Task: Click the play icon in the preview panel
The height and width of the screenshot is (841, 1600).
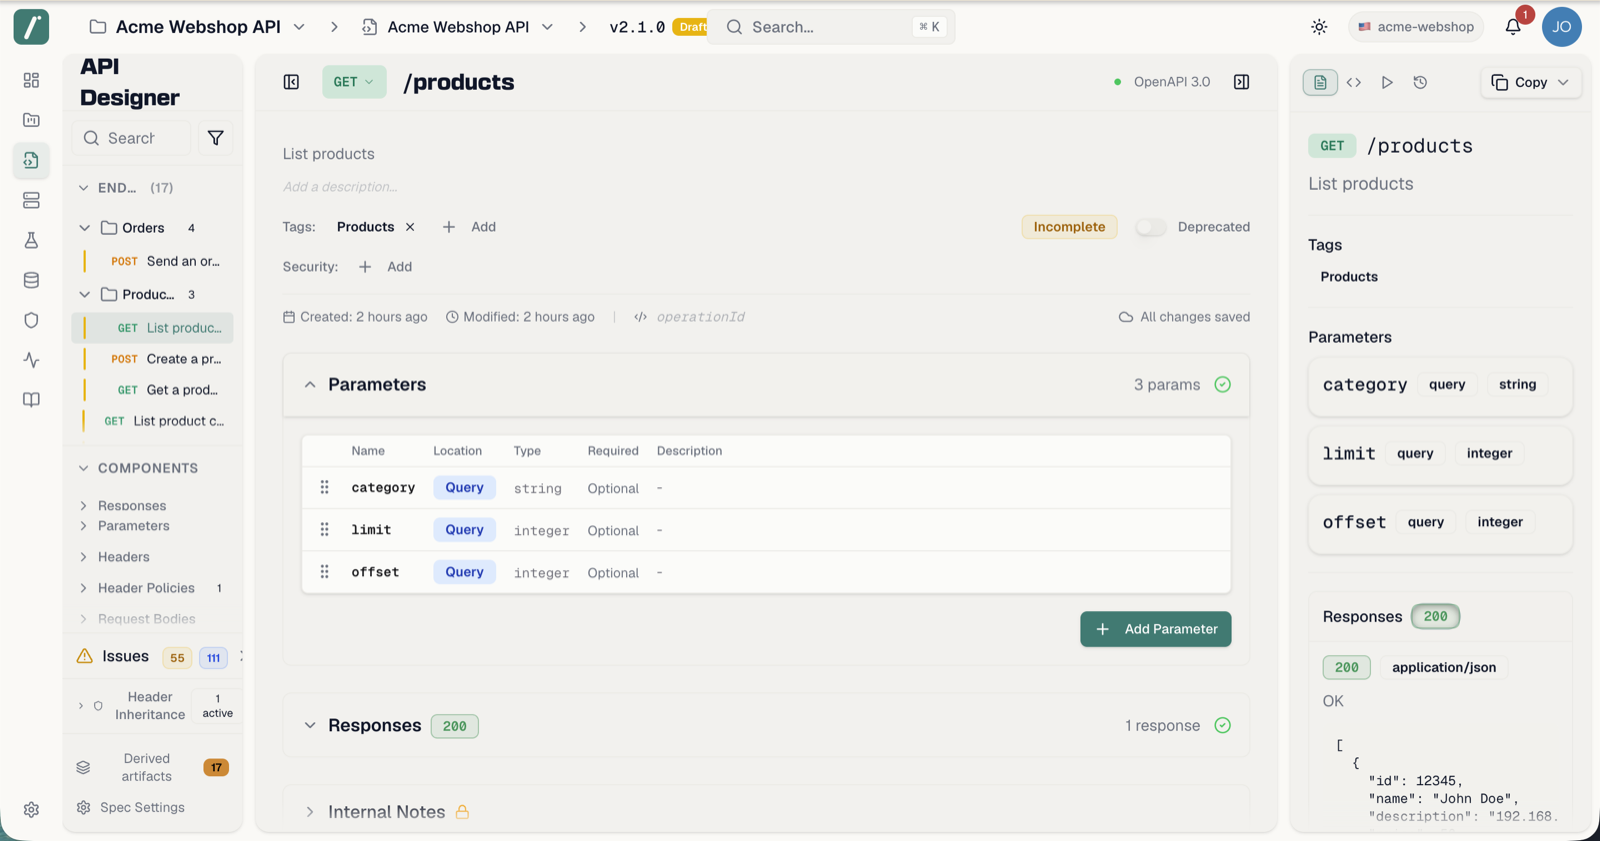Action: tap(1387, 83)
